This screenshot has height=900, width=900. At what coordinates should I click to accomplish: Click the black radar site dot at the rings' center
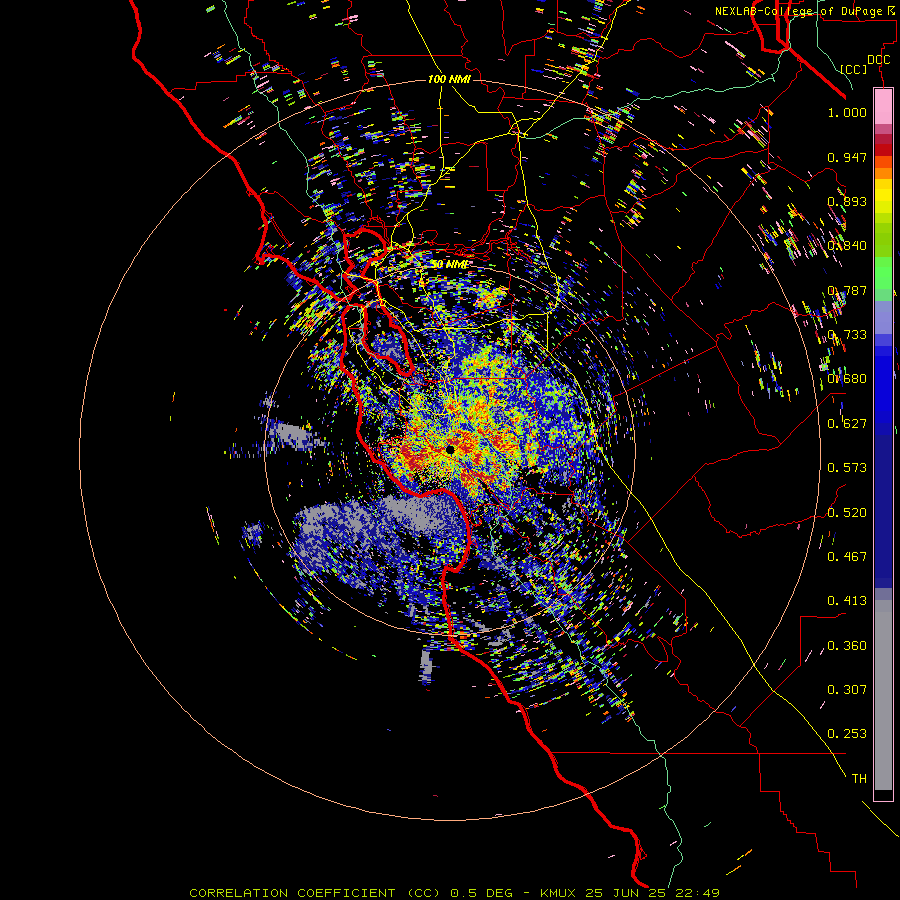tap(450, 450)
